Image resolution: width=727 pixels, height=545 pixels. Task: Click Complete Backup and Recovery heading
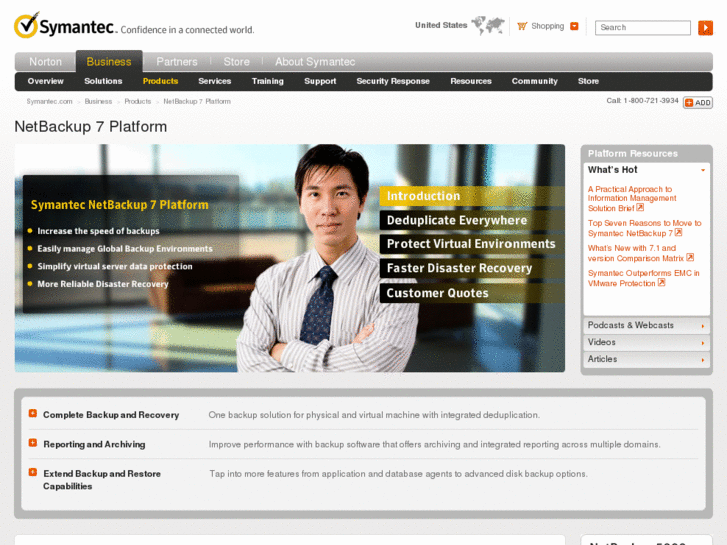coord(111,415)
